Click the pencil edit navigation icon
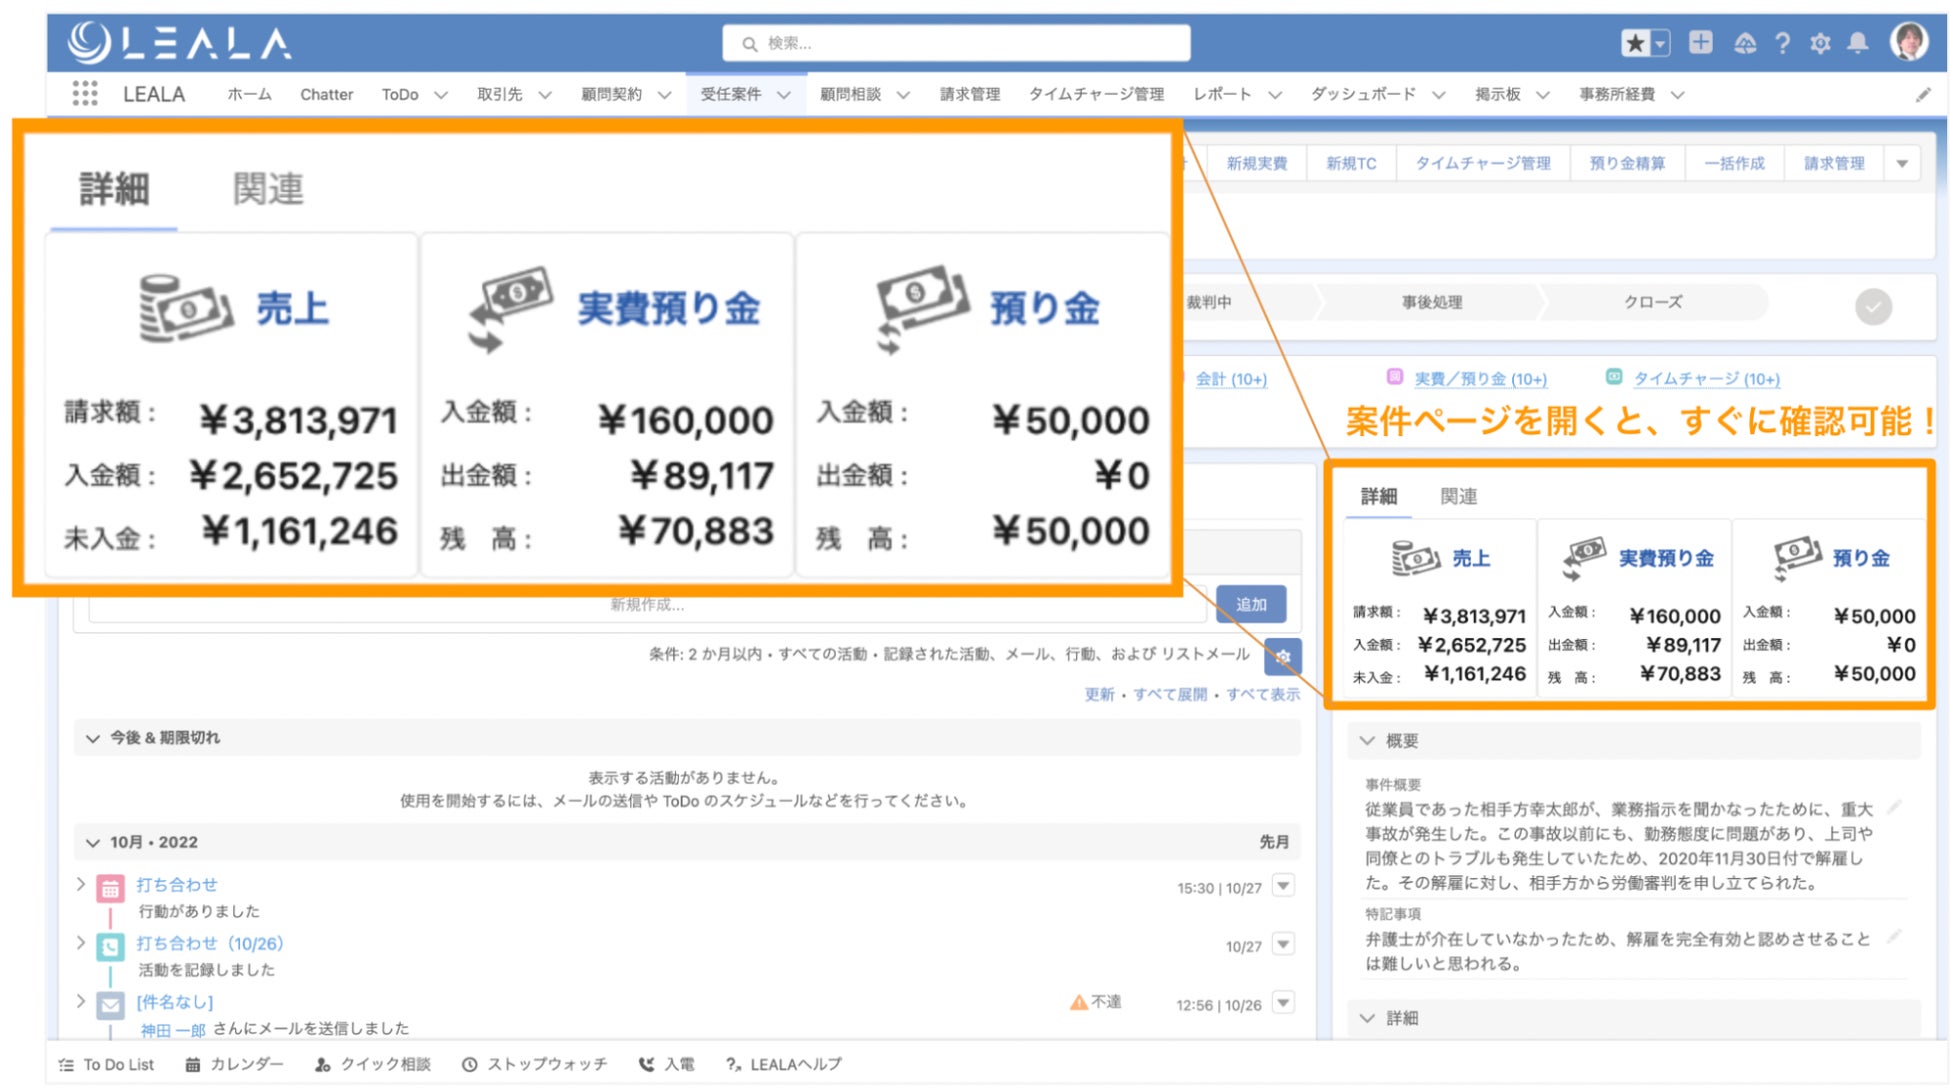The width and height of the screenshot is (1950, 1088). point(1923,95)
